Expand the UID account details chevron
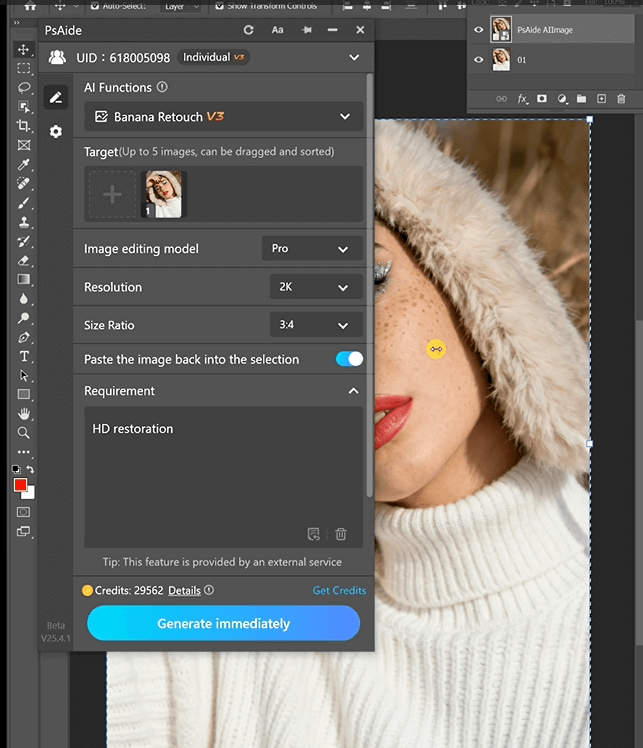This screenshot has height=748, width=643. 354,58
